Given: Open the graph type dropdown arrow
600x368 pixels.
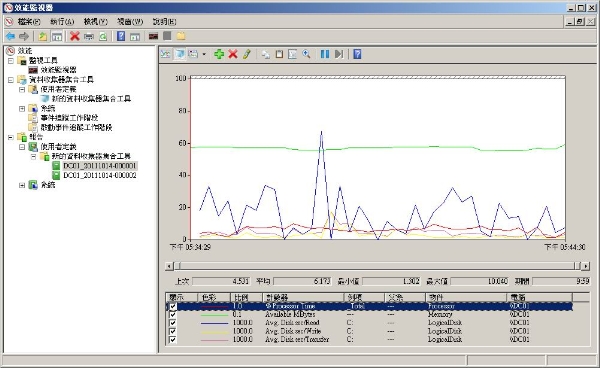Looking at the screenshot, I should pos(204,54).
